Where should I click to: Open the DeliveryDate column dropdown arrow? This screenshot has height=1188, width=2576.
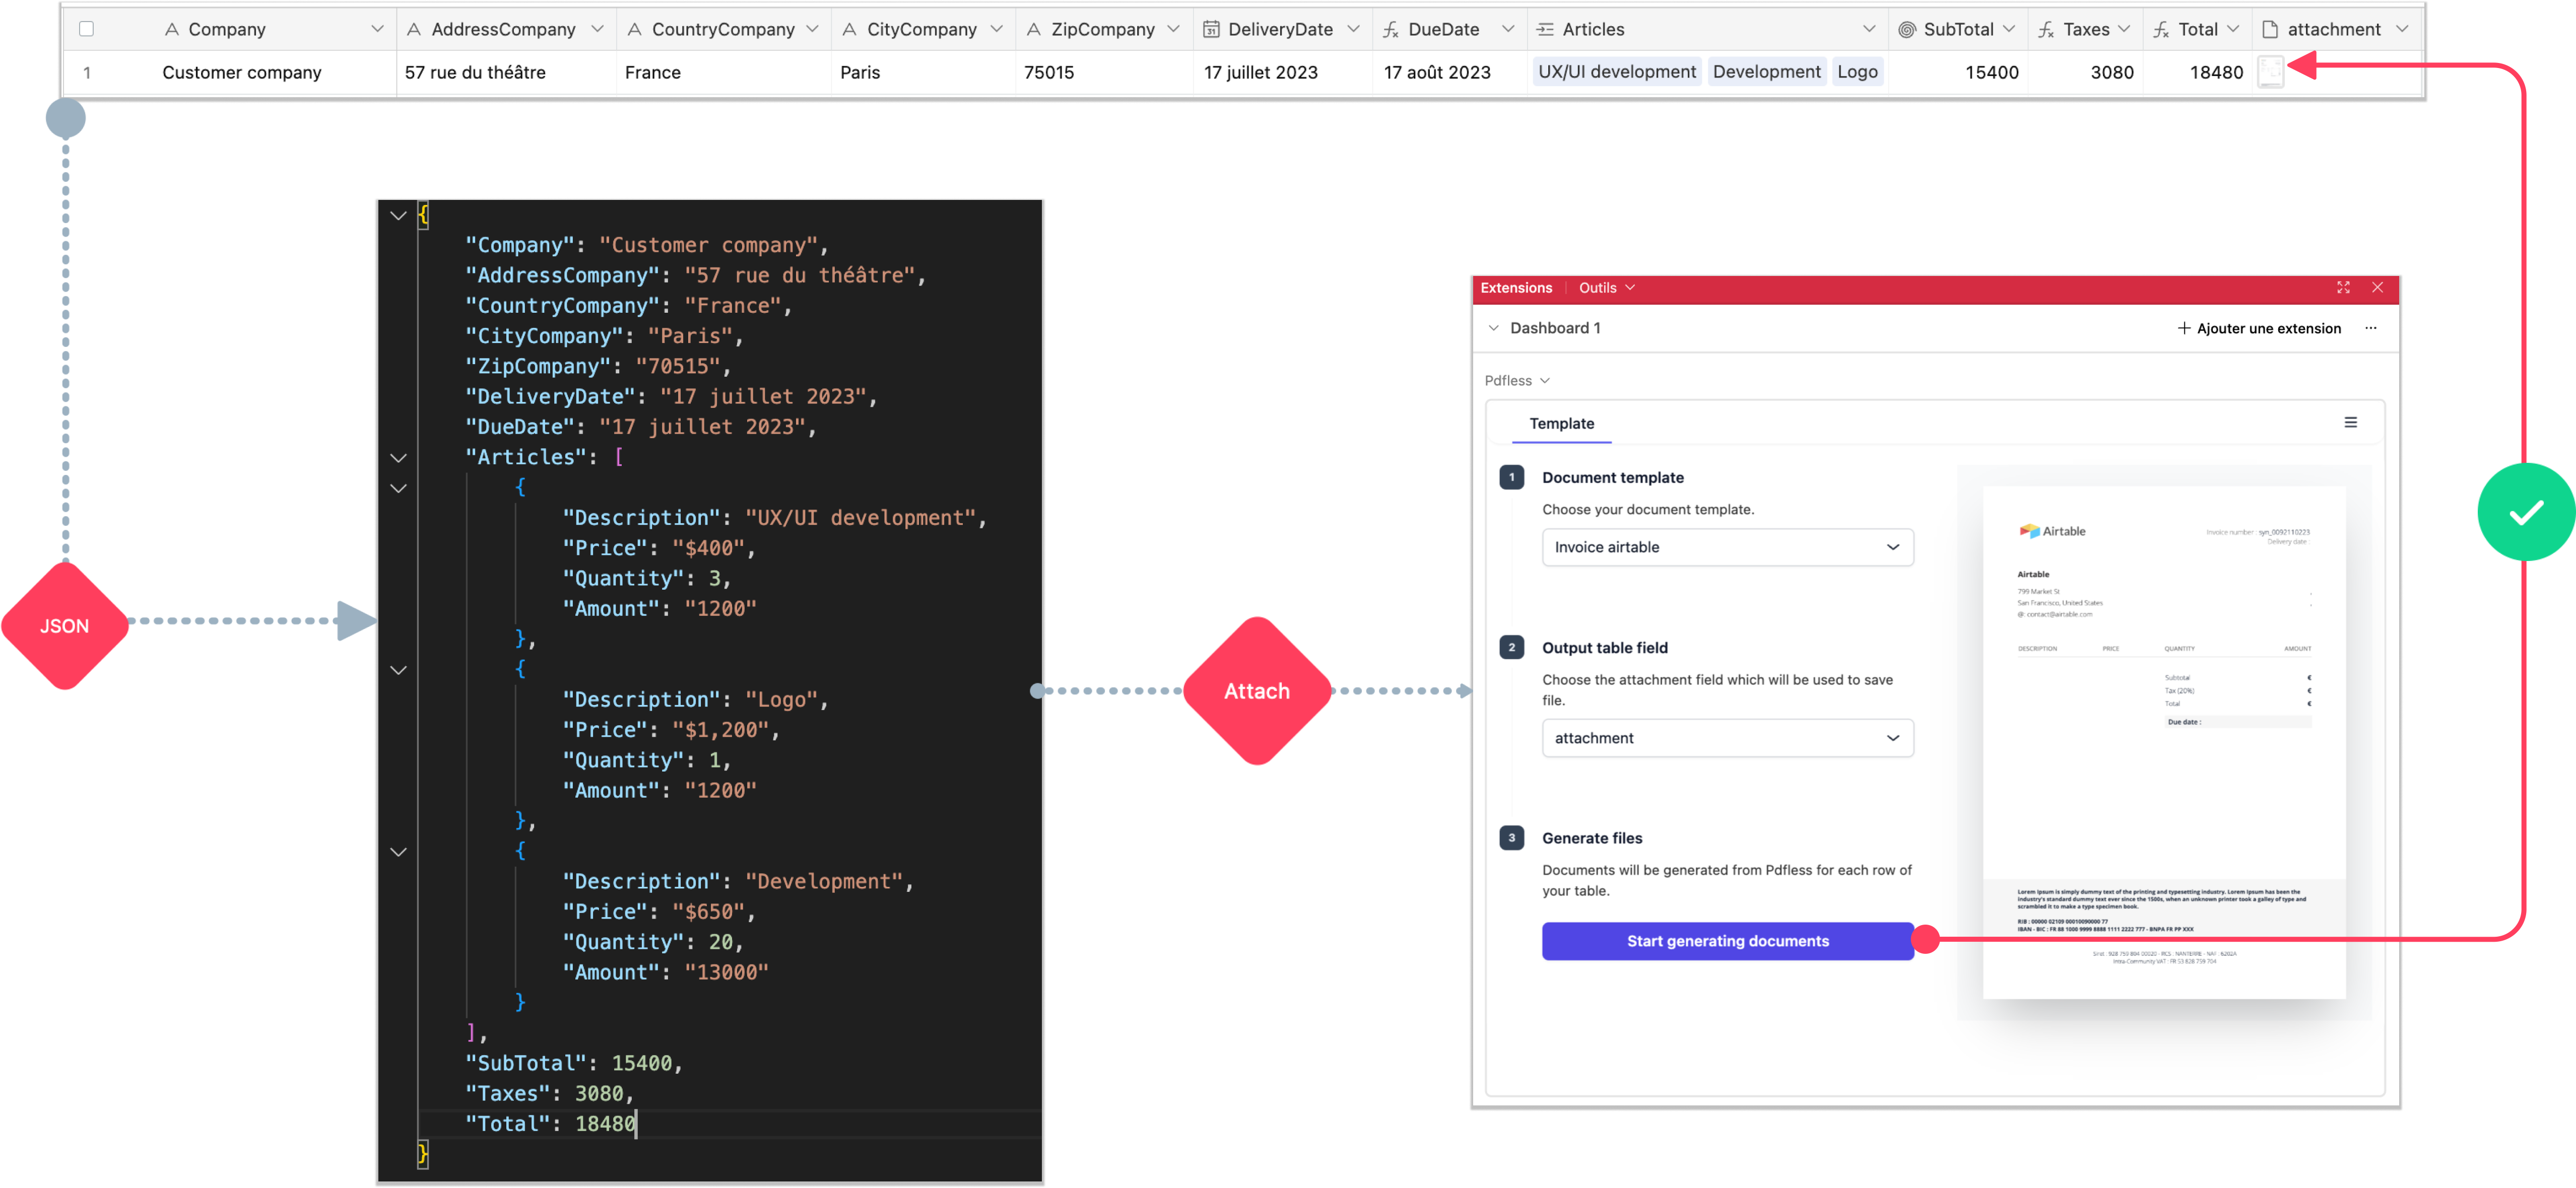click(x=1353, y=29)
